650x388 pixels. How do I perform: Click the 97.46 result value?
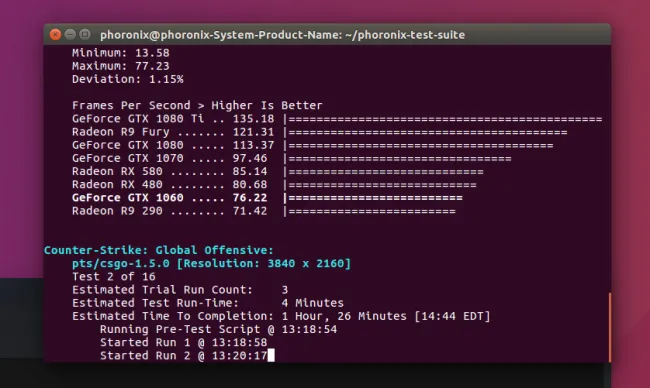click(x=250, y=158)
